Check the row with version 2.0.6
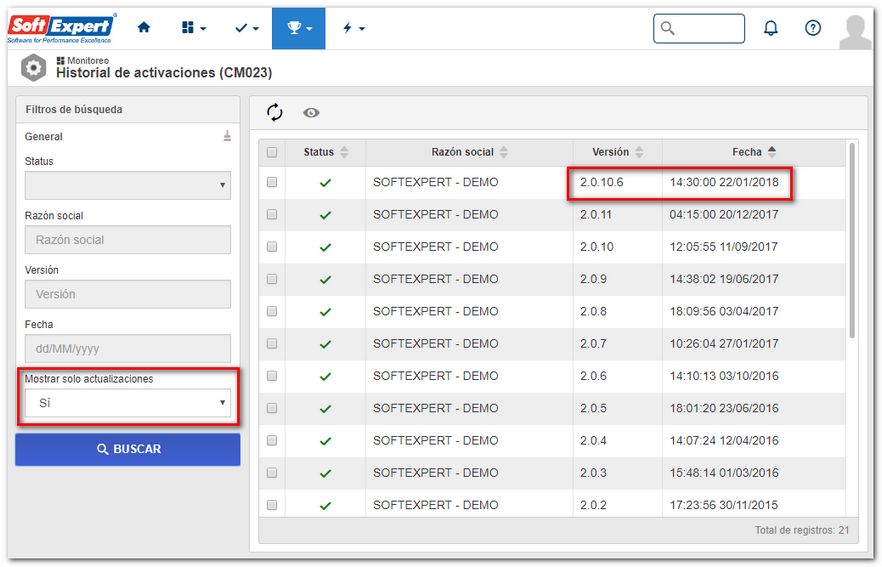Screen dimensions: 882x567 pos(272,376)
